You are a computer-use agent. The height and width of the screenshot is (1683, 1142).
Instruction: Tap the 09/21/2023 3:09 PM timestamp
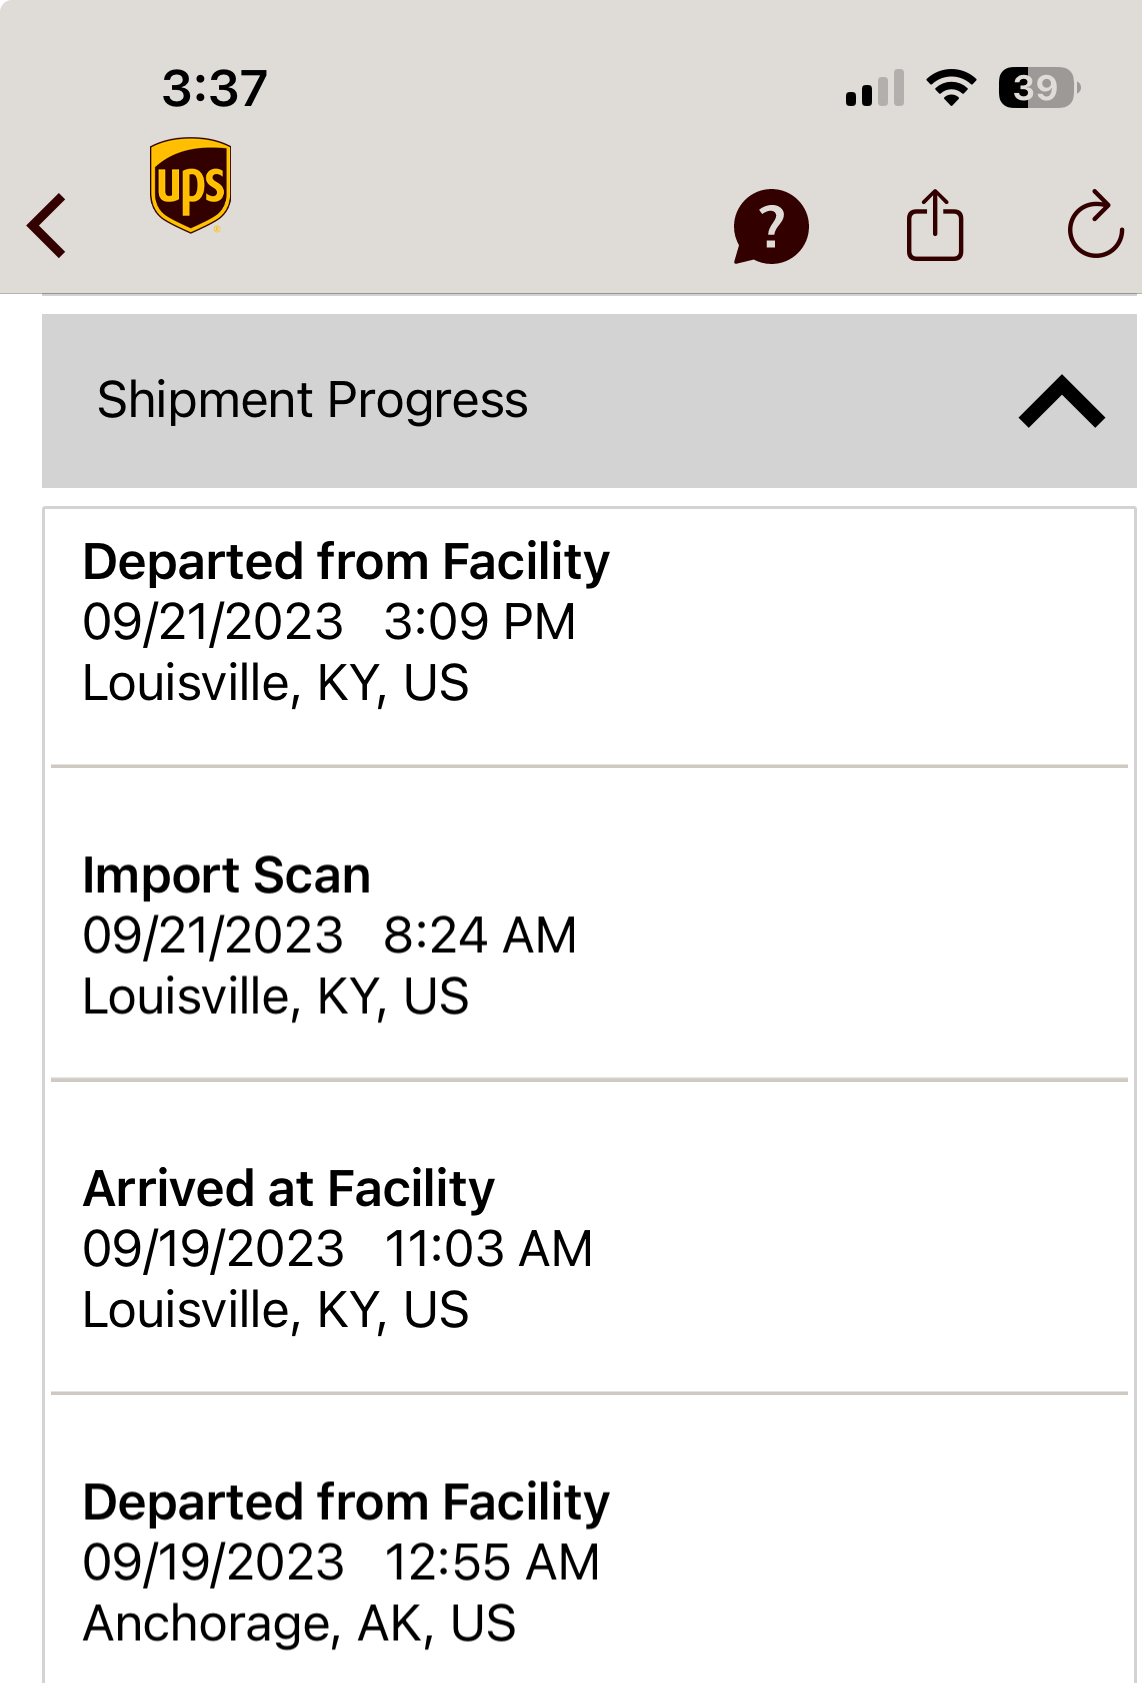coord(329,622)
